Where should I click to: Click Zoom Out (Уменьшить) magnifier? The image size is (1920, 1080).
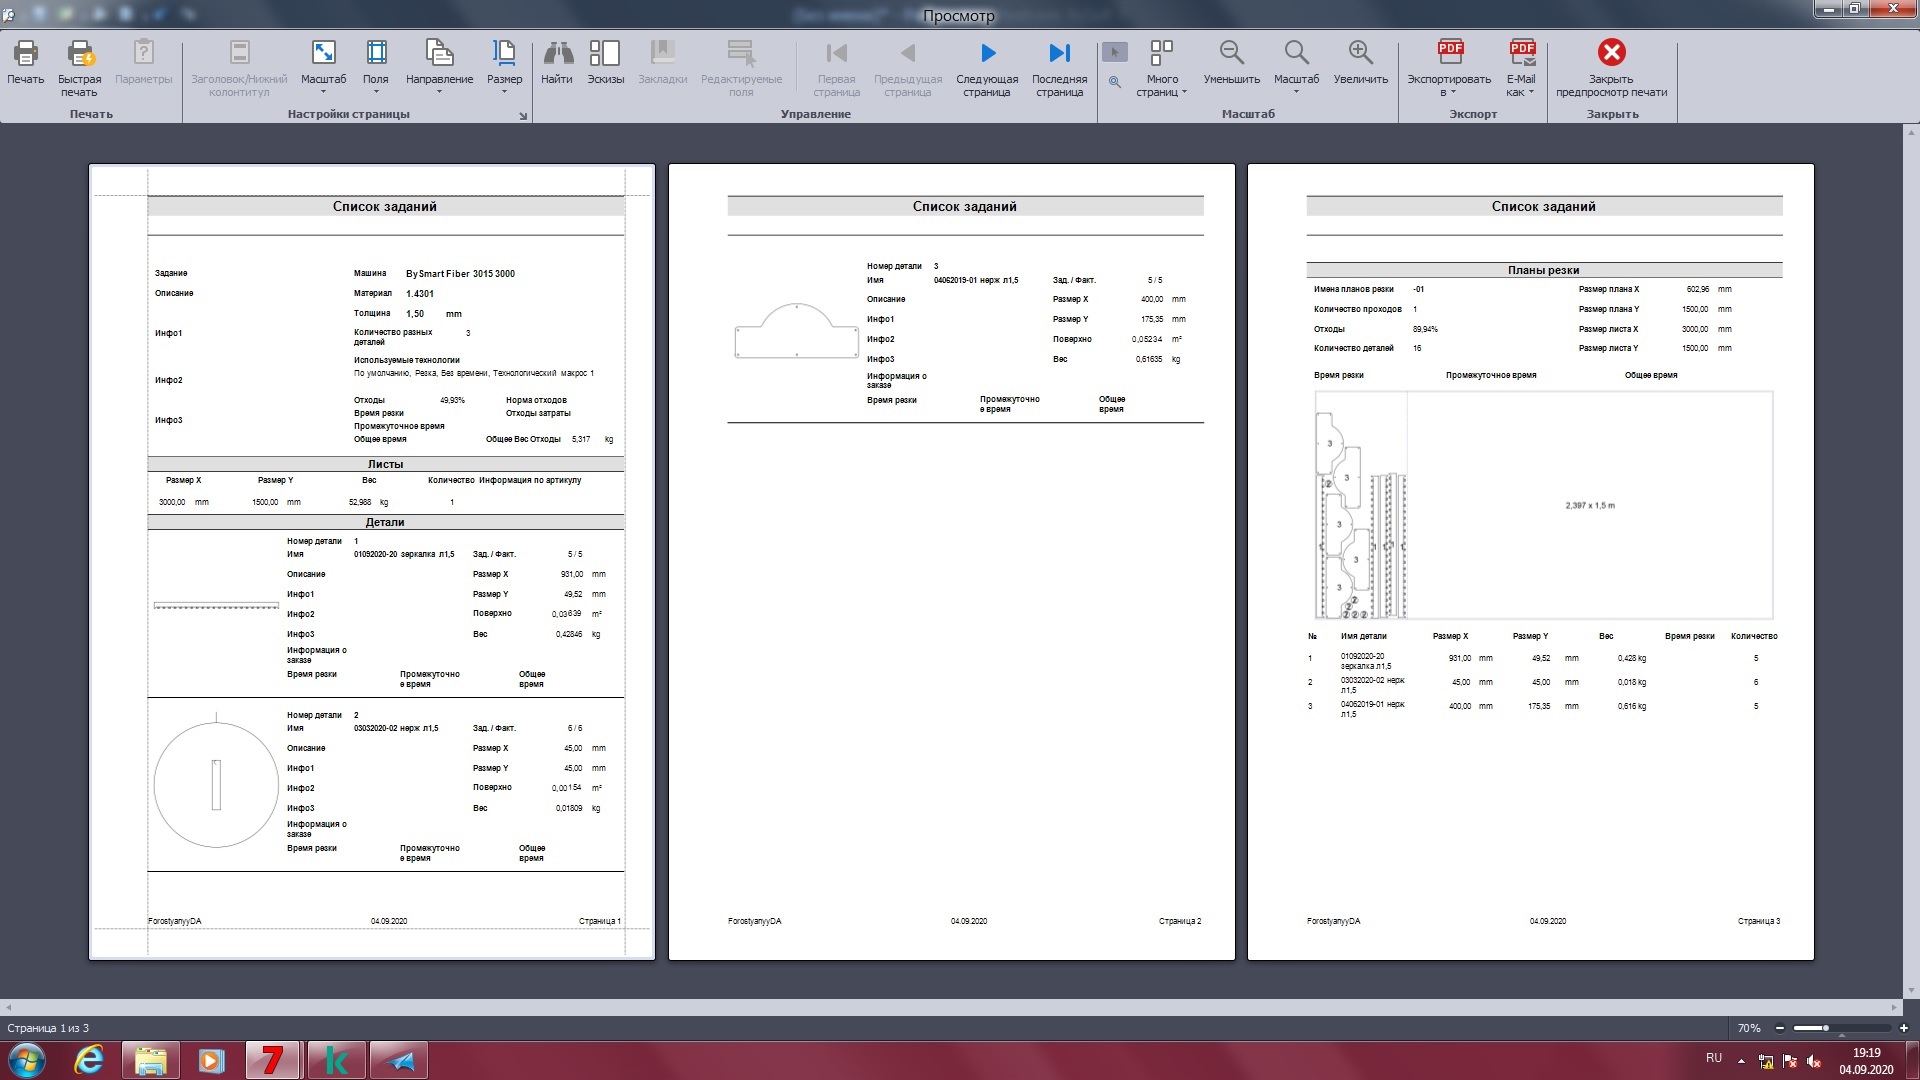point(1231,55)
